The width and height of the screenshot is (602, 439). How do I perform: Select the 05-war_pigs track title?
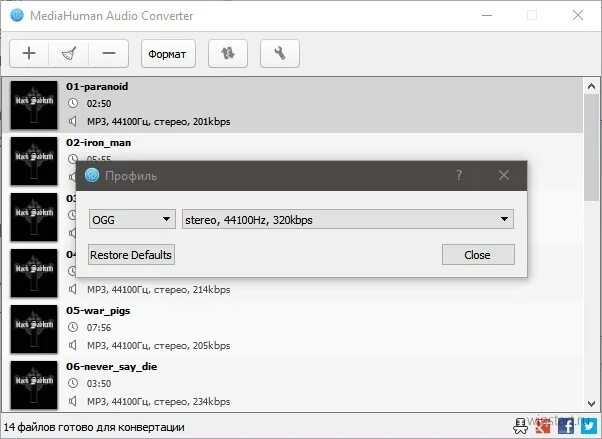98,310
